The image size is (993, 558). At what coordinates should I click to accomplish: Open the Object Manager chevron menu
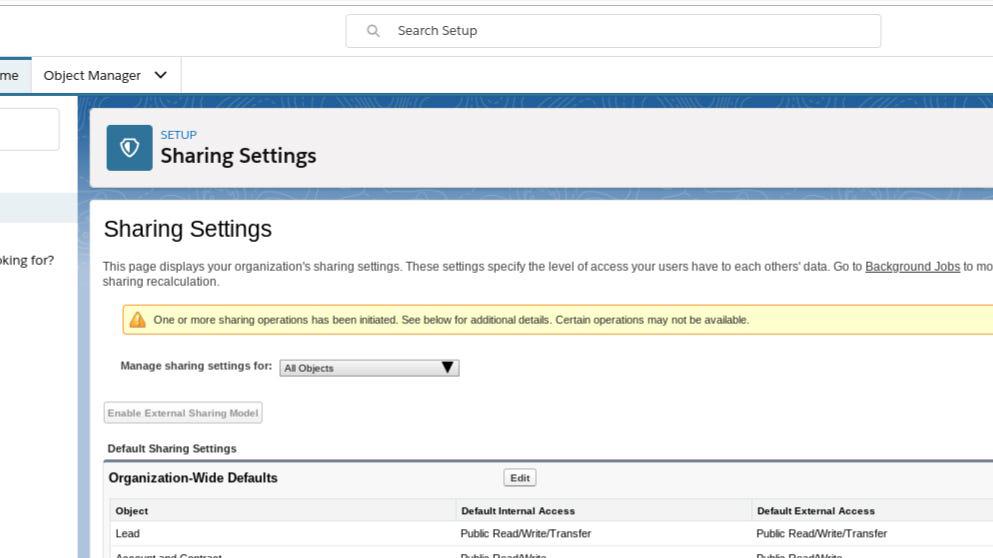point(161,75)
